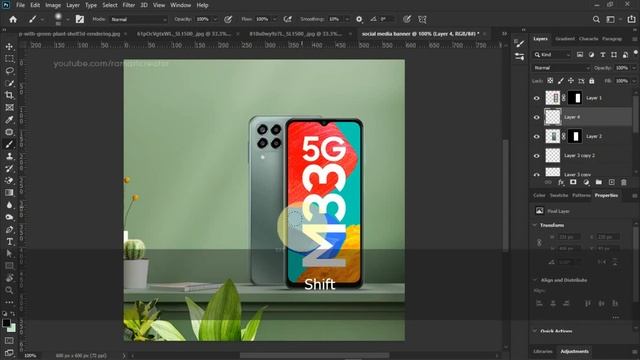640x360 pixels.
Task: Open the Opacity dropdown in options bar
Action: (x=215, y=19)
